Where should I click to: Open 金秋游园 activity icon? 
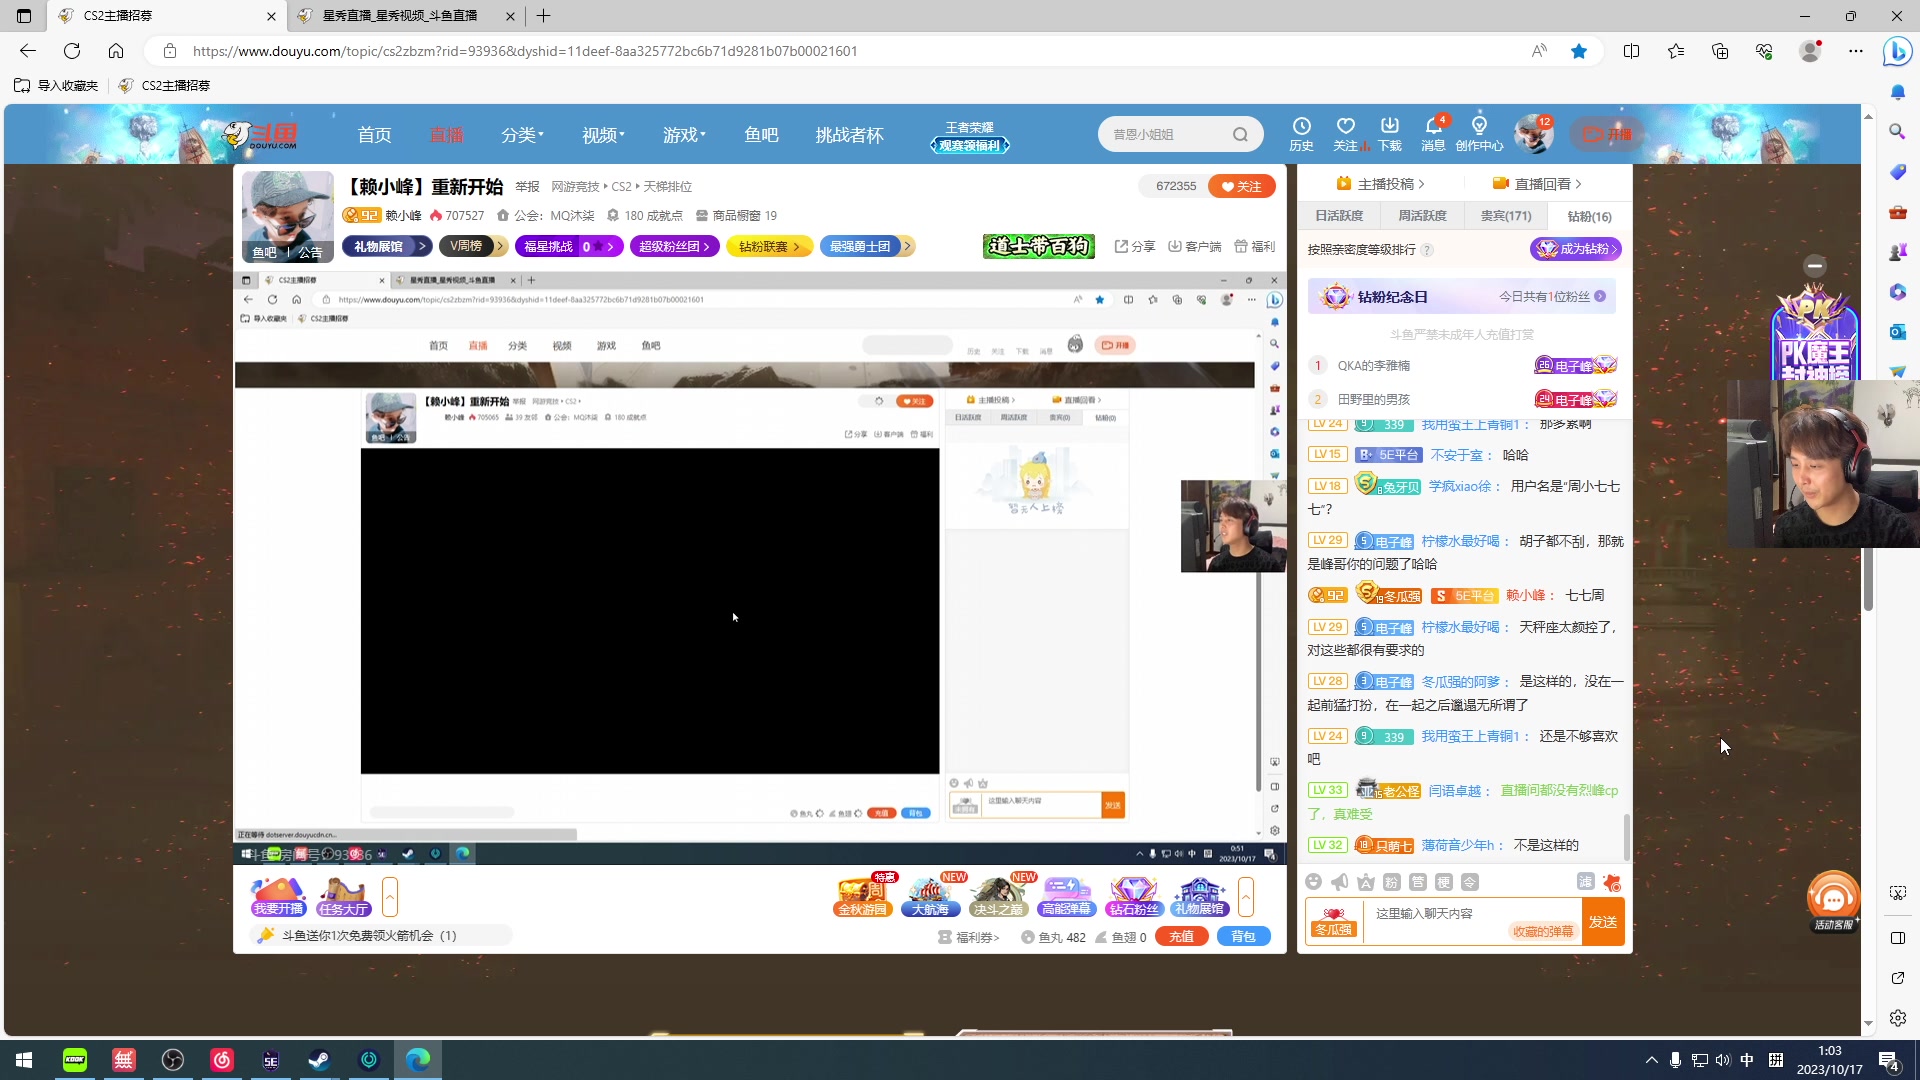(x=863, y=895)
